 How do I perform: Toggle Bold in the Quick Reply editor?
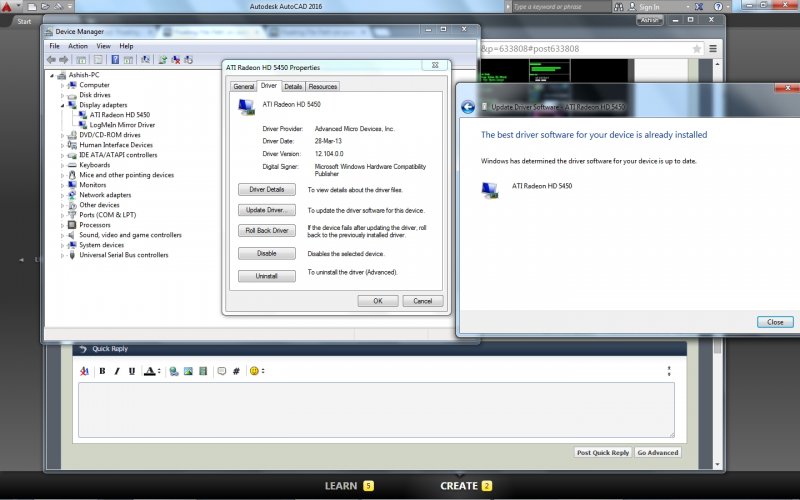102,371
